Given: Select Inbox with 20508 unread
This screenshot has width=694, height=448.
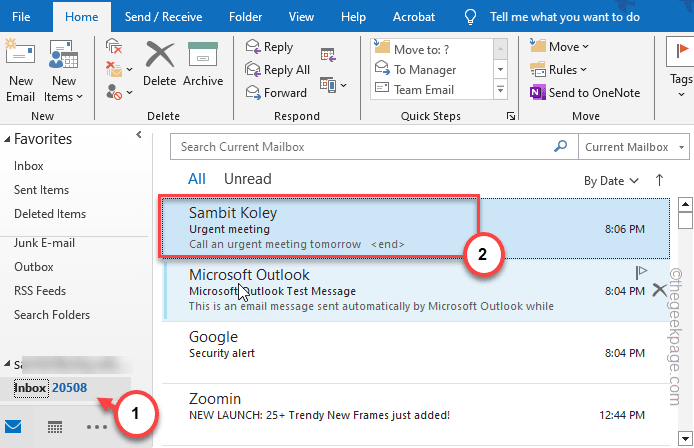Looking at the screenshot, I should [66, 388].
